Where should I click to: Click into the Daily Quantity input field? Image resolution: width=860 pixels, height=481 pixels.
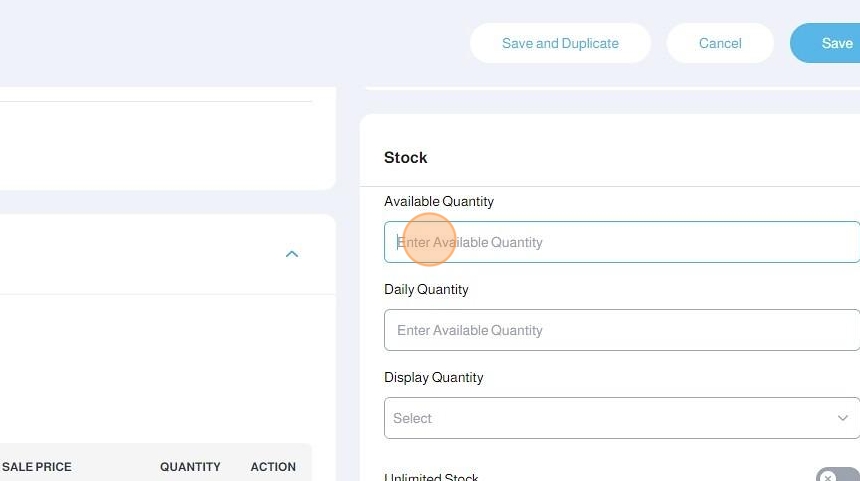[620, 330]
